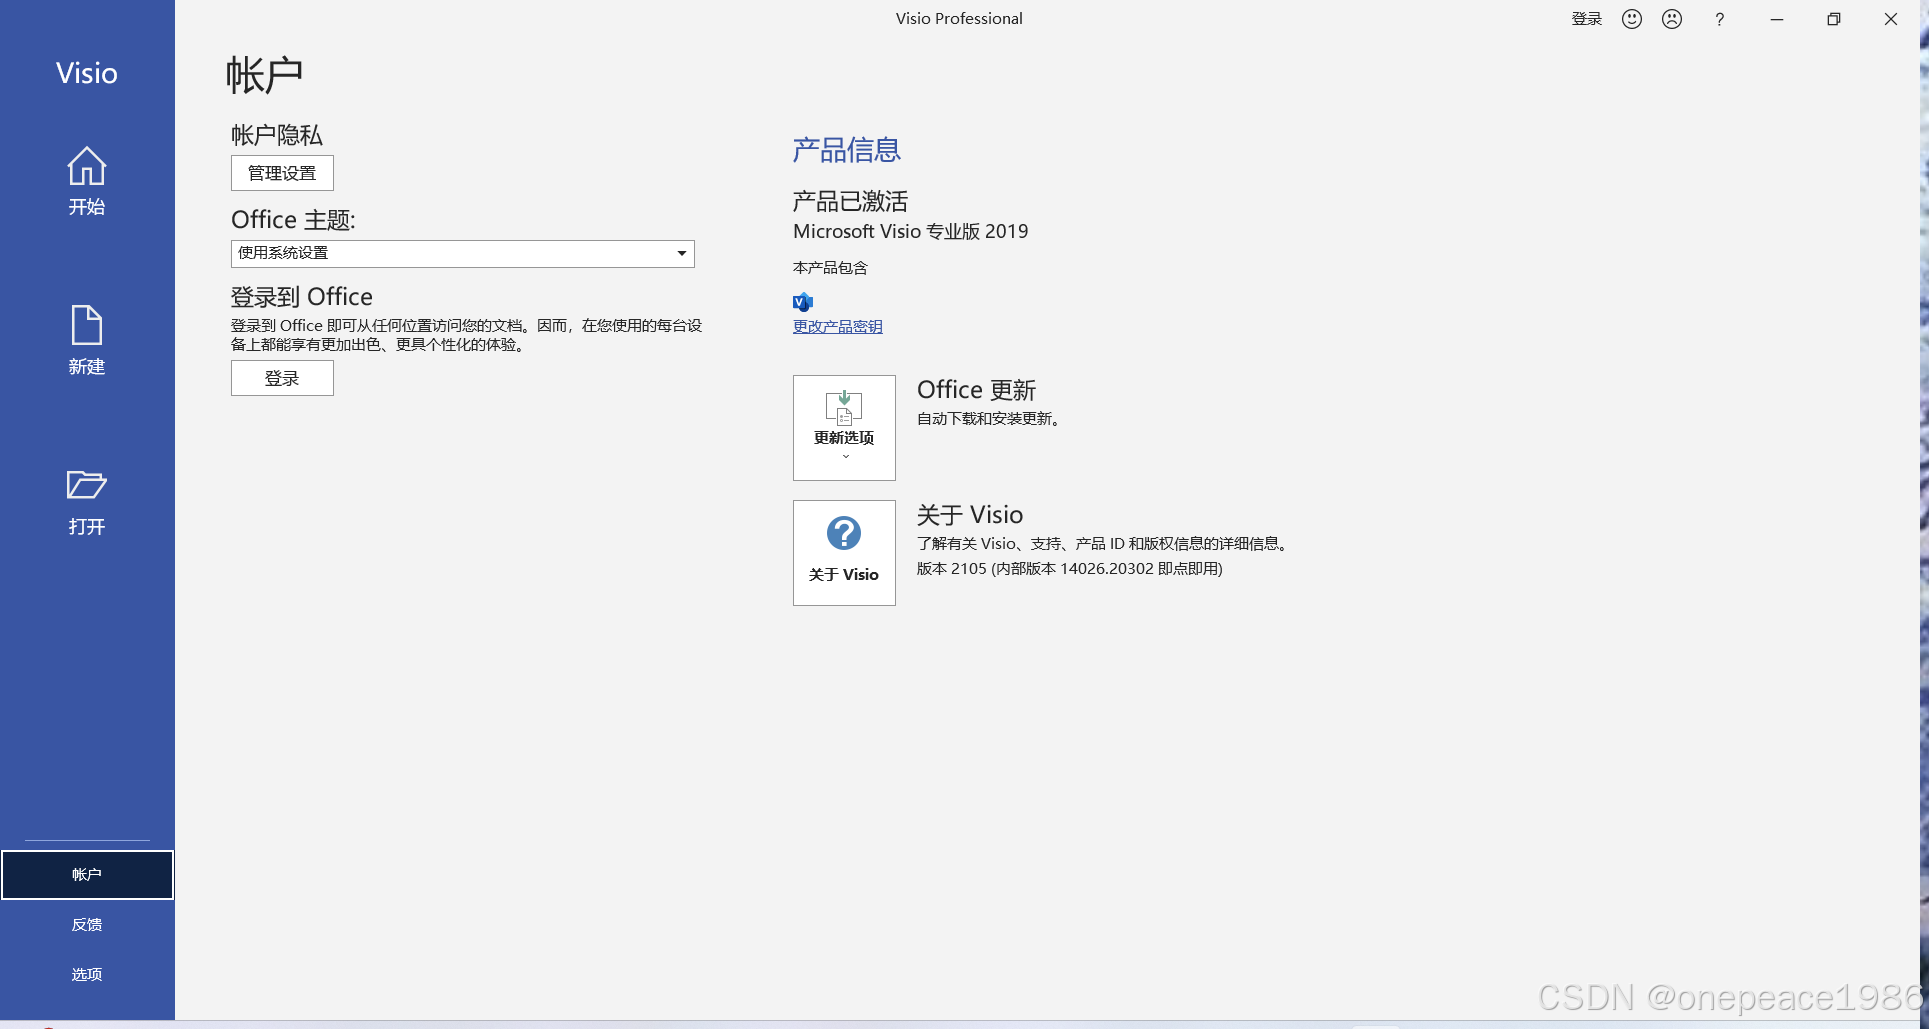Screen dimensions: 1929x1029
Task: Click the Visio product icon under 本产品包含
Action: coord(803,302)
